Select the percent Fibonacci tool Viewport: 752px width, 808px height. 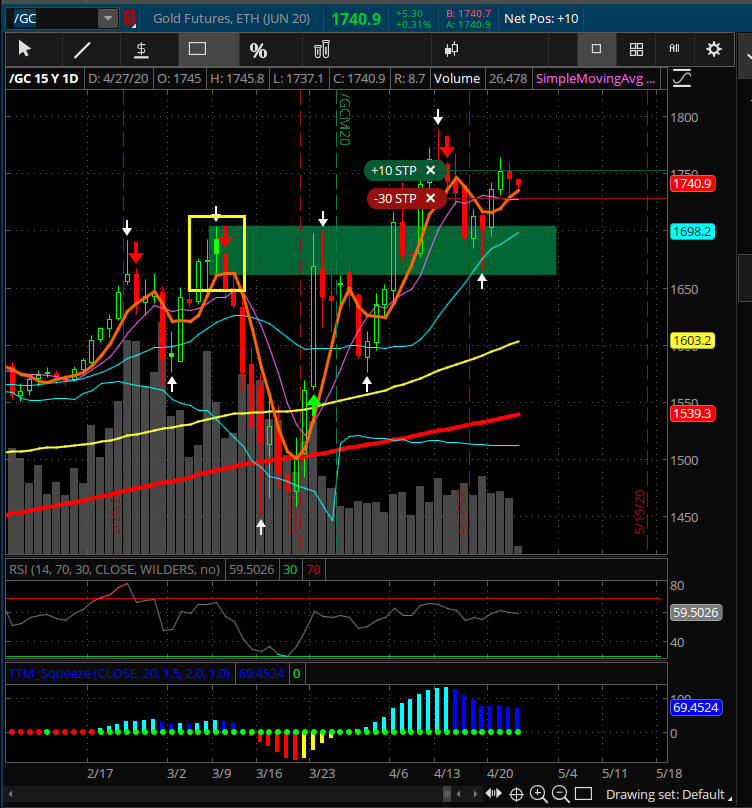[x=258, y=50]
